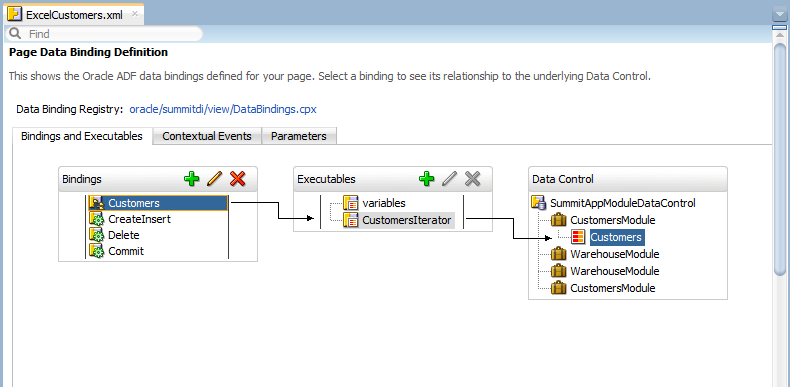Click the Data Control panel header
Viewport: 790px width, 387px height.
[628, 179]
